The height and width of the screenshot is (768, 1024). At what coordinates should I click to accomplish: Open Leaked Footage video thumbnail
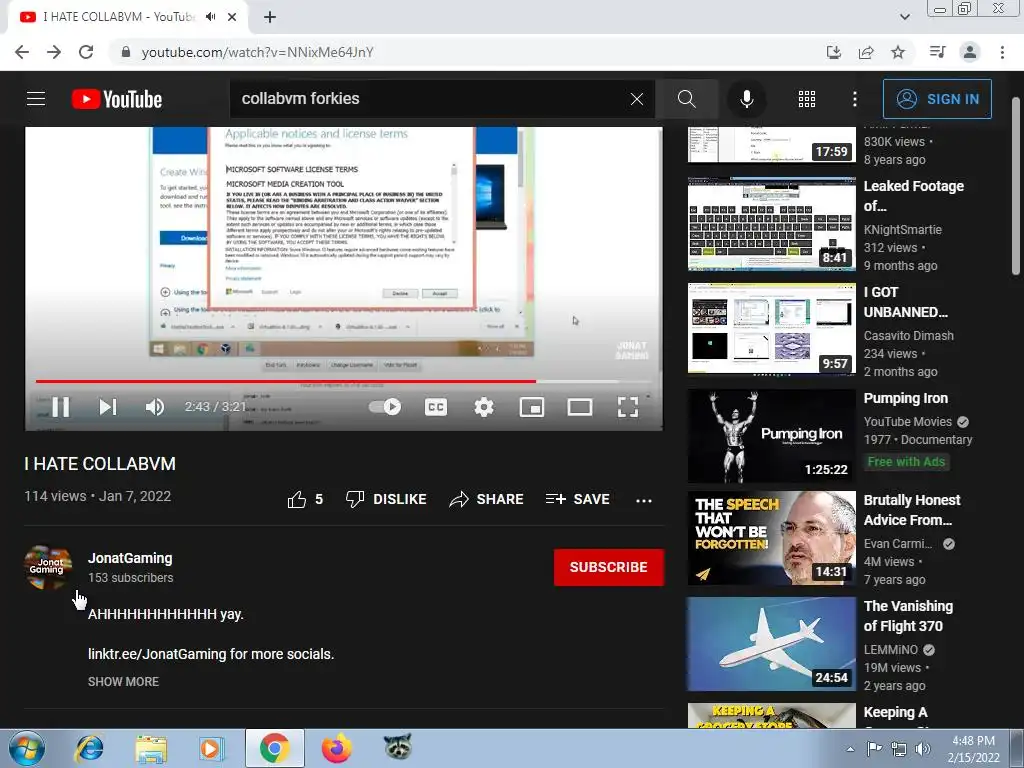(771, 223)
